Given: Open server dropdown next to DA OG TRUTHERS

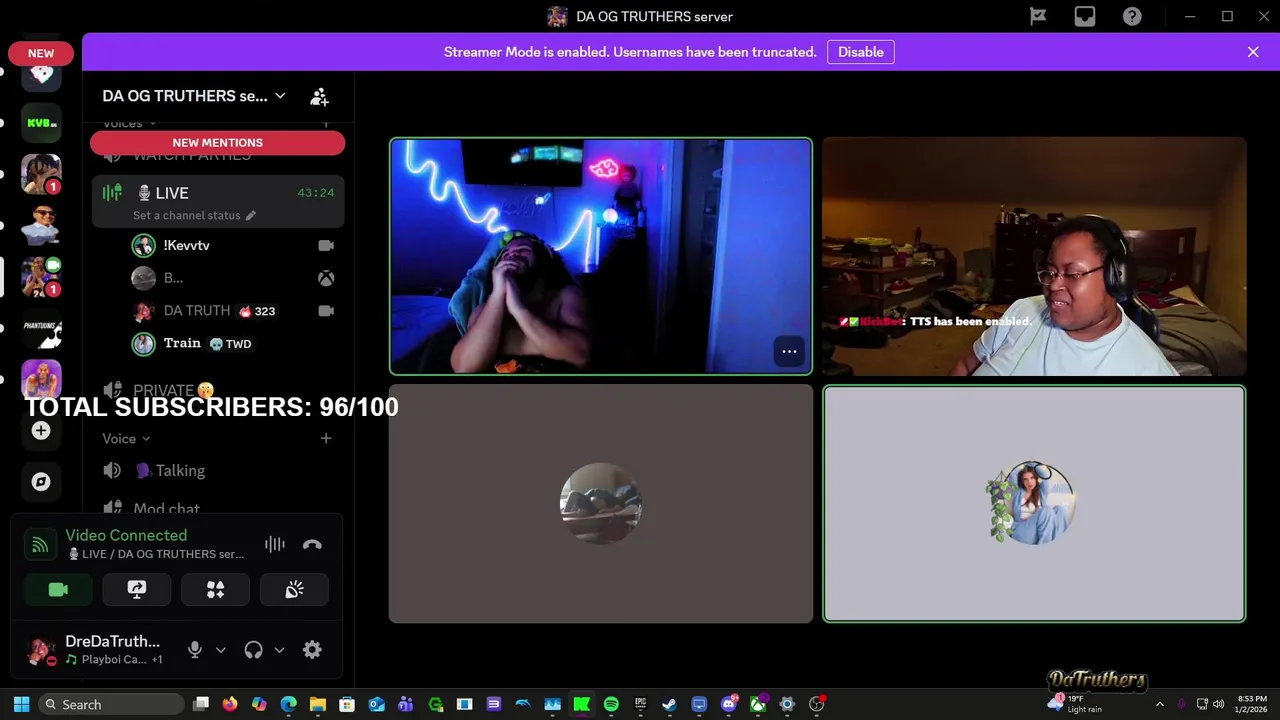Looking at the screenshot, I should (280, 96).
